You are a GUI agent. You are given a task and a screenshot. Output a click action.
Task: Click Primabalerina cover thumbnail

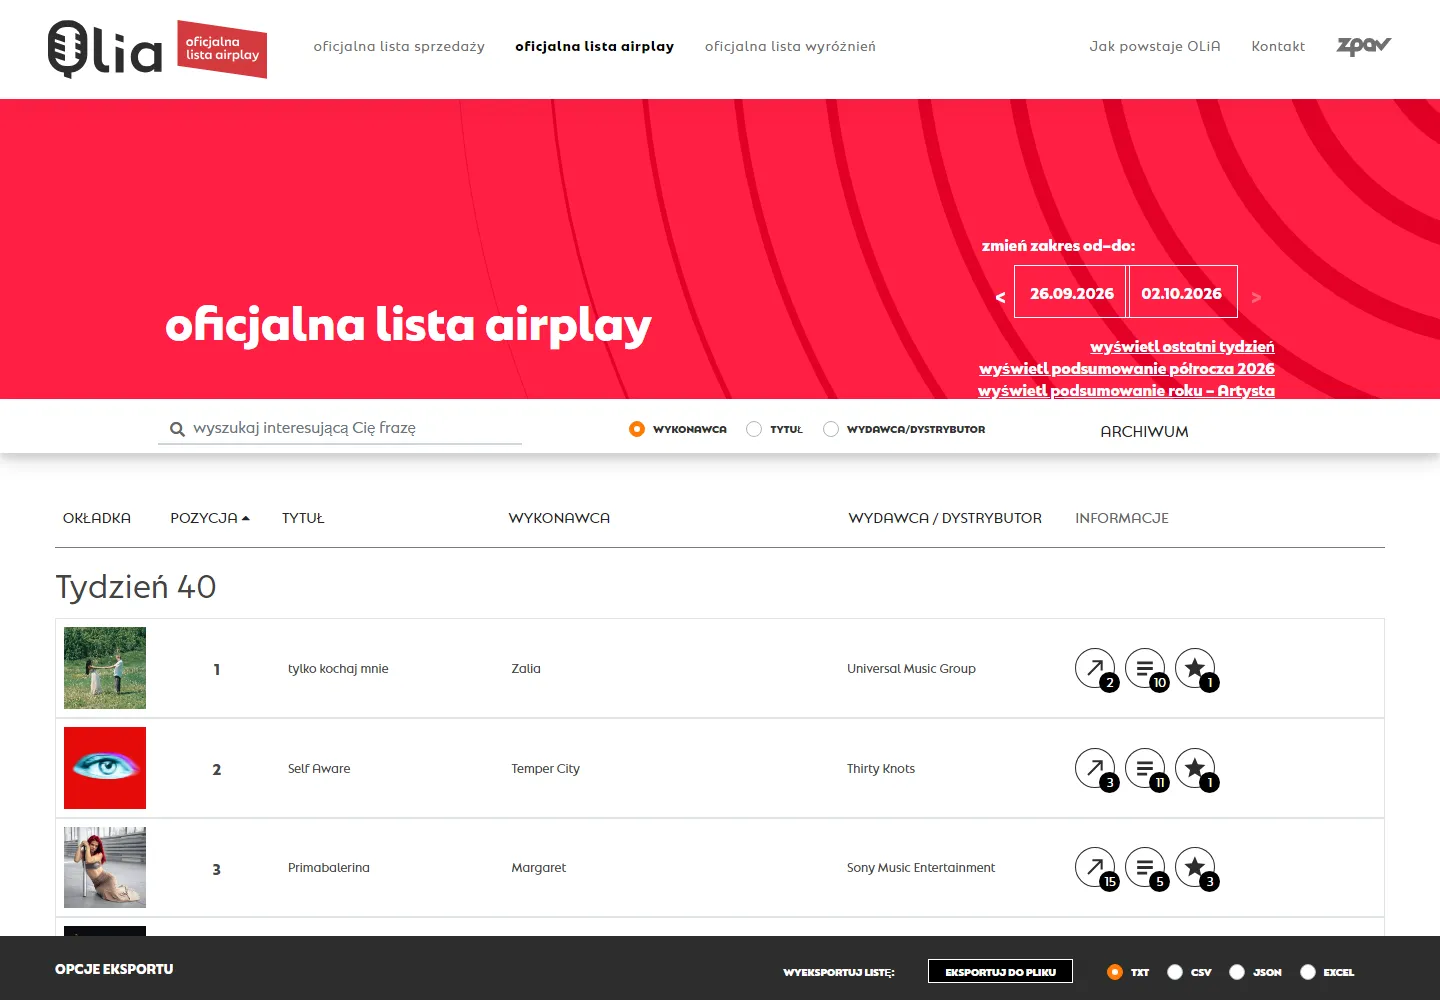click(105, 867)
